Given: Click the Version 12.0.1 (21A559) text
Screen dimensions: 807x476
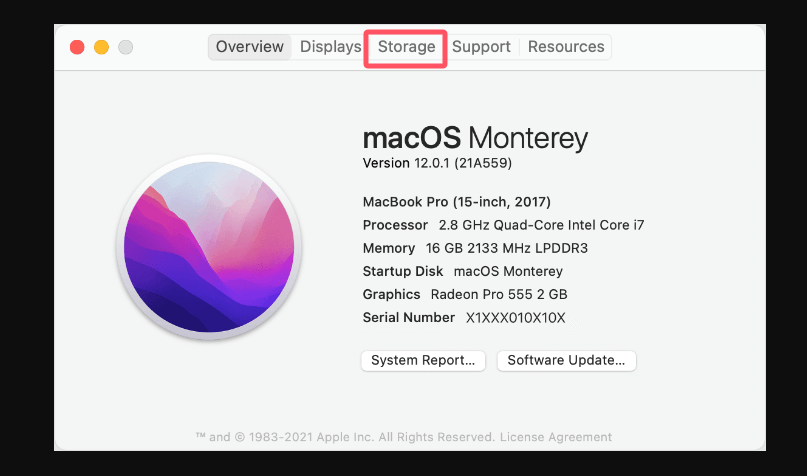Looking at the screenshot, I should click(437, 163).
